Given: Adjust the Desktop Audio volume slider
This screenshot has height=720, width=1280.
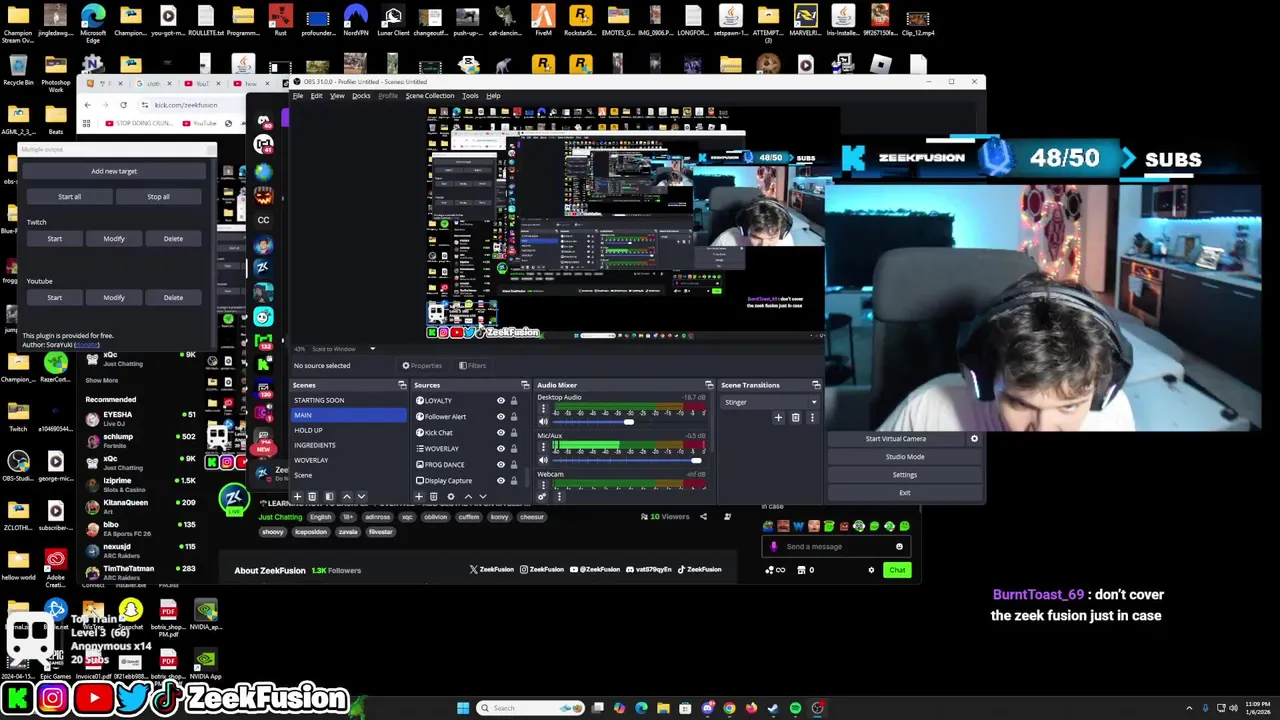Looking at the screenshot, I should 628,422.
